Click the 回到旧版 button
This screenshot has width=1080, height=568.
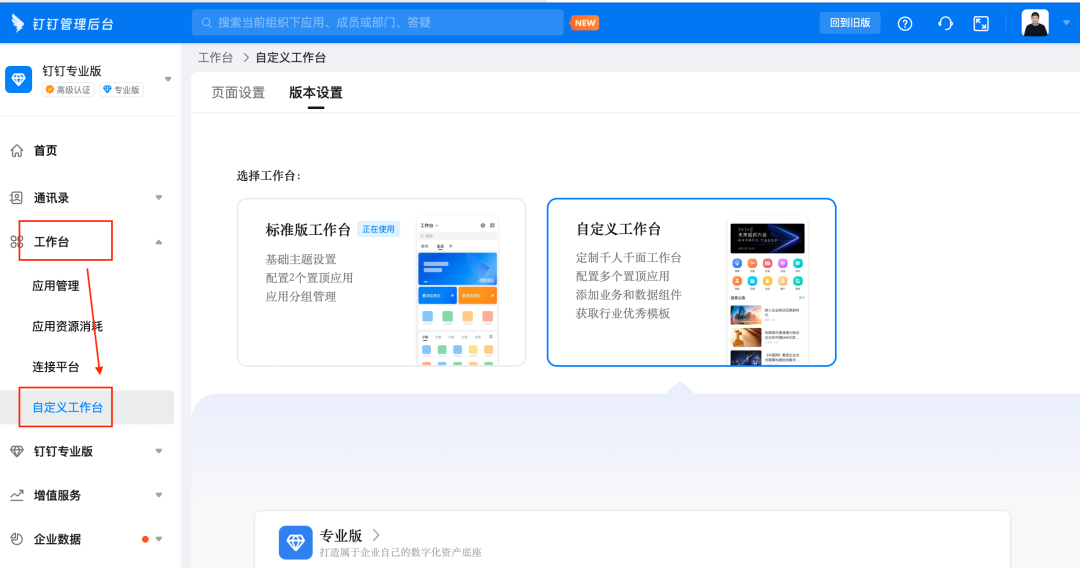(x=850, y=23)
